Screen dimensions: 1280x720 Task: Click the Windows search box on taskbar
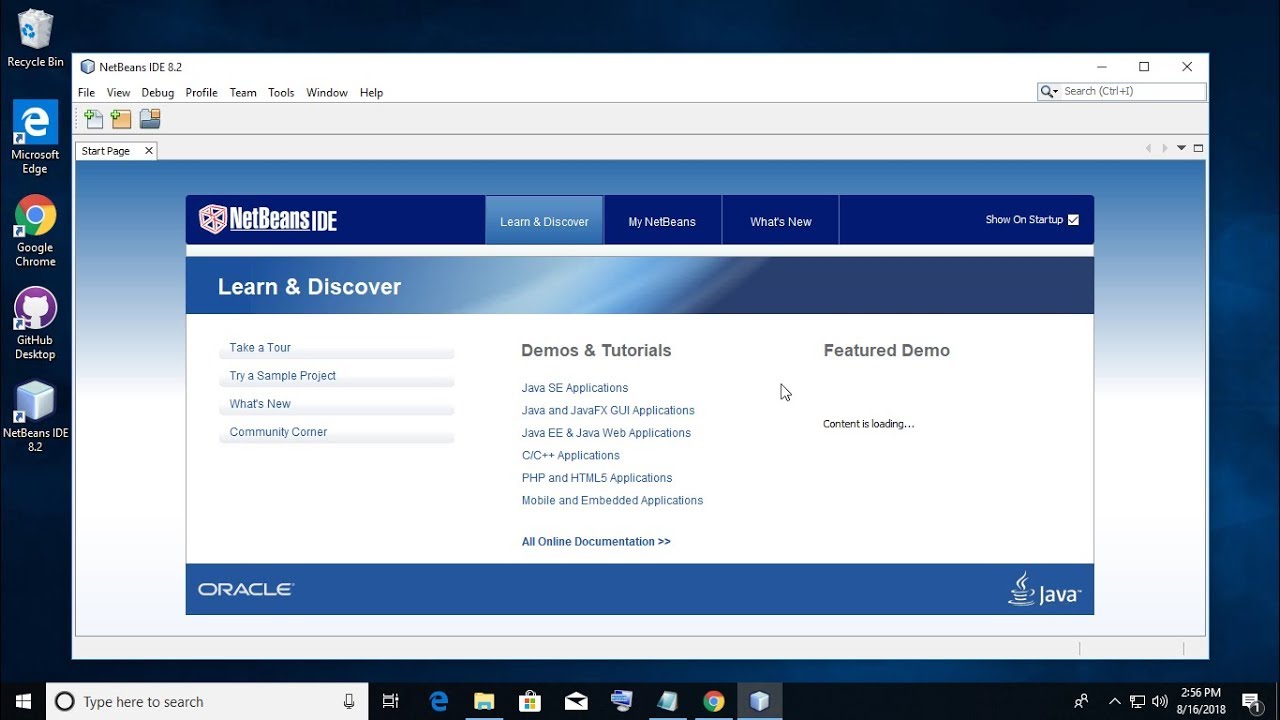point(207,701)
